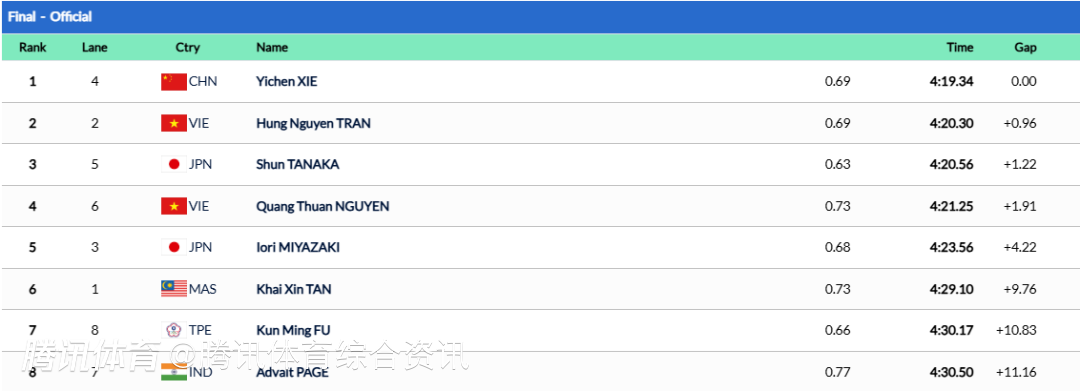This screenshot has width=1080, height=391.
Task: Open swimmer Yichen XIE's name link
Action: click(x=287, y=81)
